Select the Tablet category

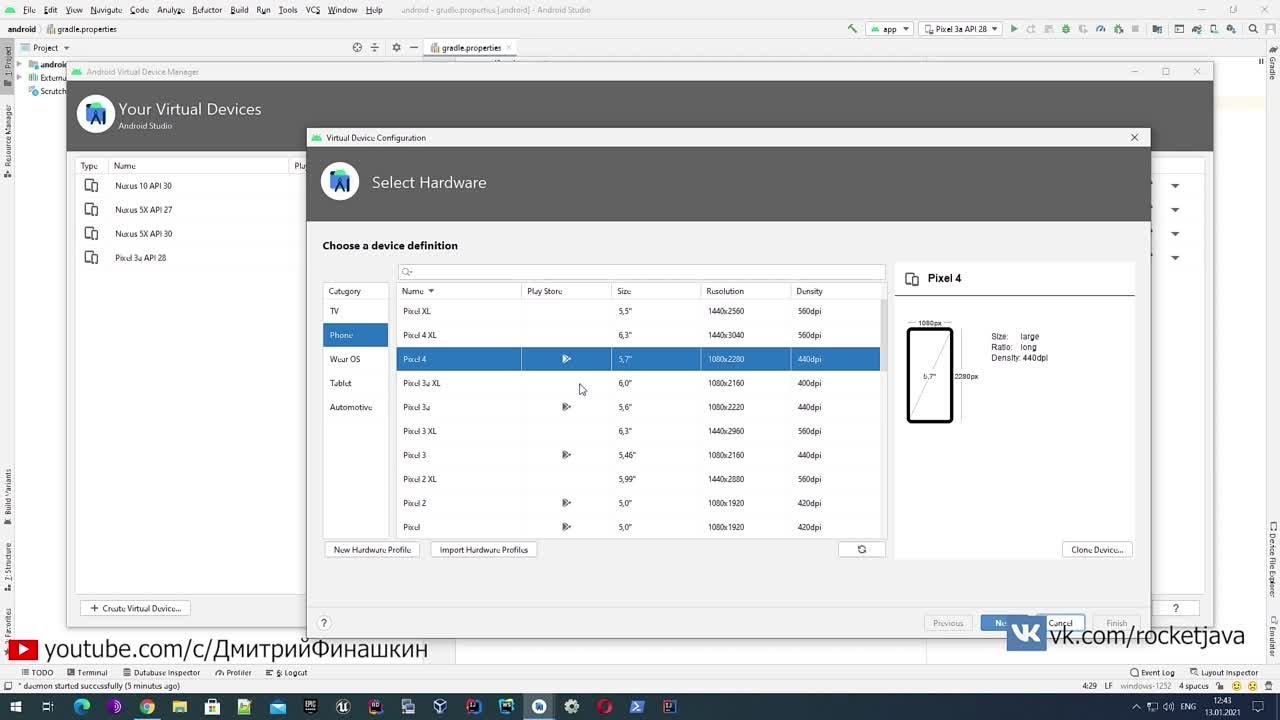tap(341, 383)
